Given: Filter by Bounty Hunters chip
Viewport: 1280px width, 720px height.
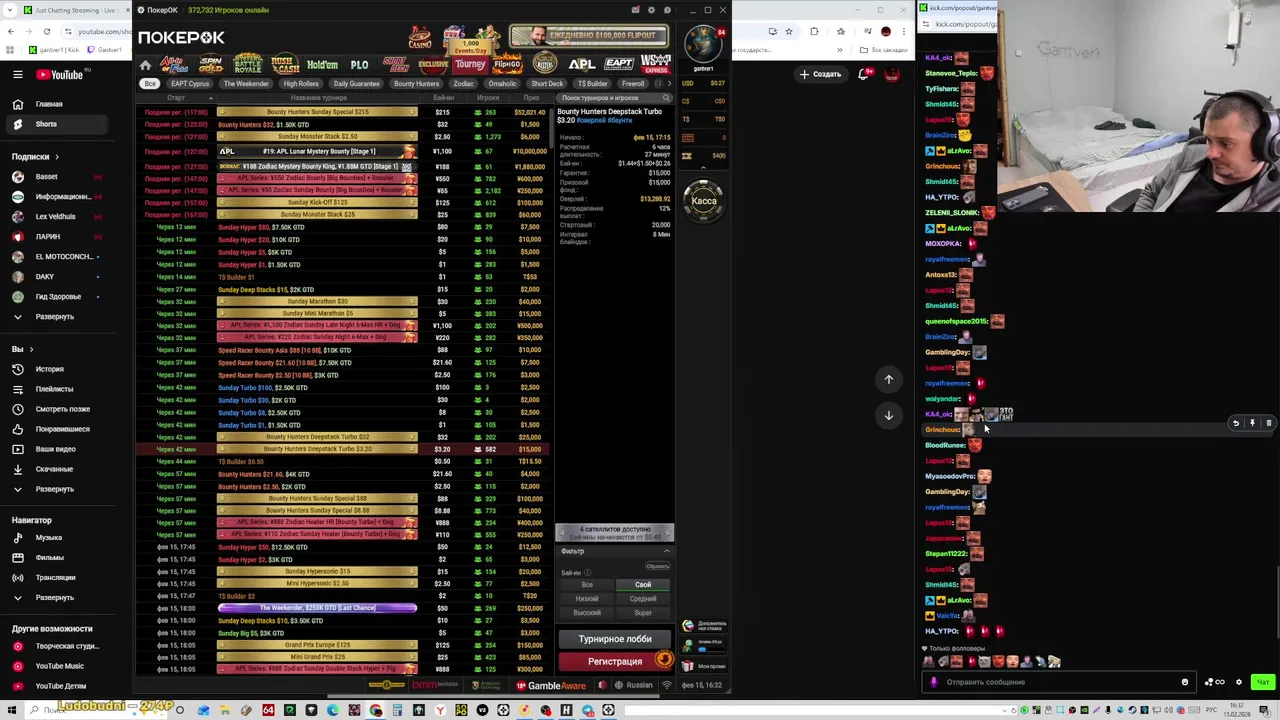Looking at the screenshot, I should 416,84.
